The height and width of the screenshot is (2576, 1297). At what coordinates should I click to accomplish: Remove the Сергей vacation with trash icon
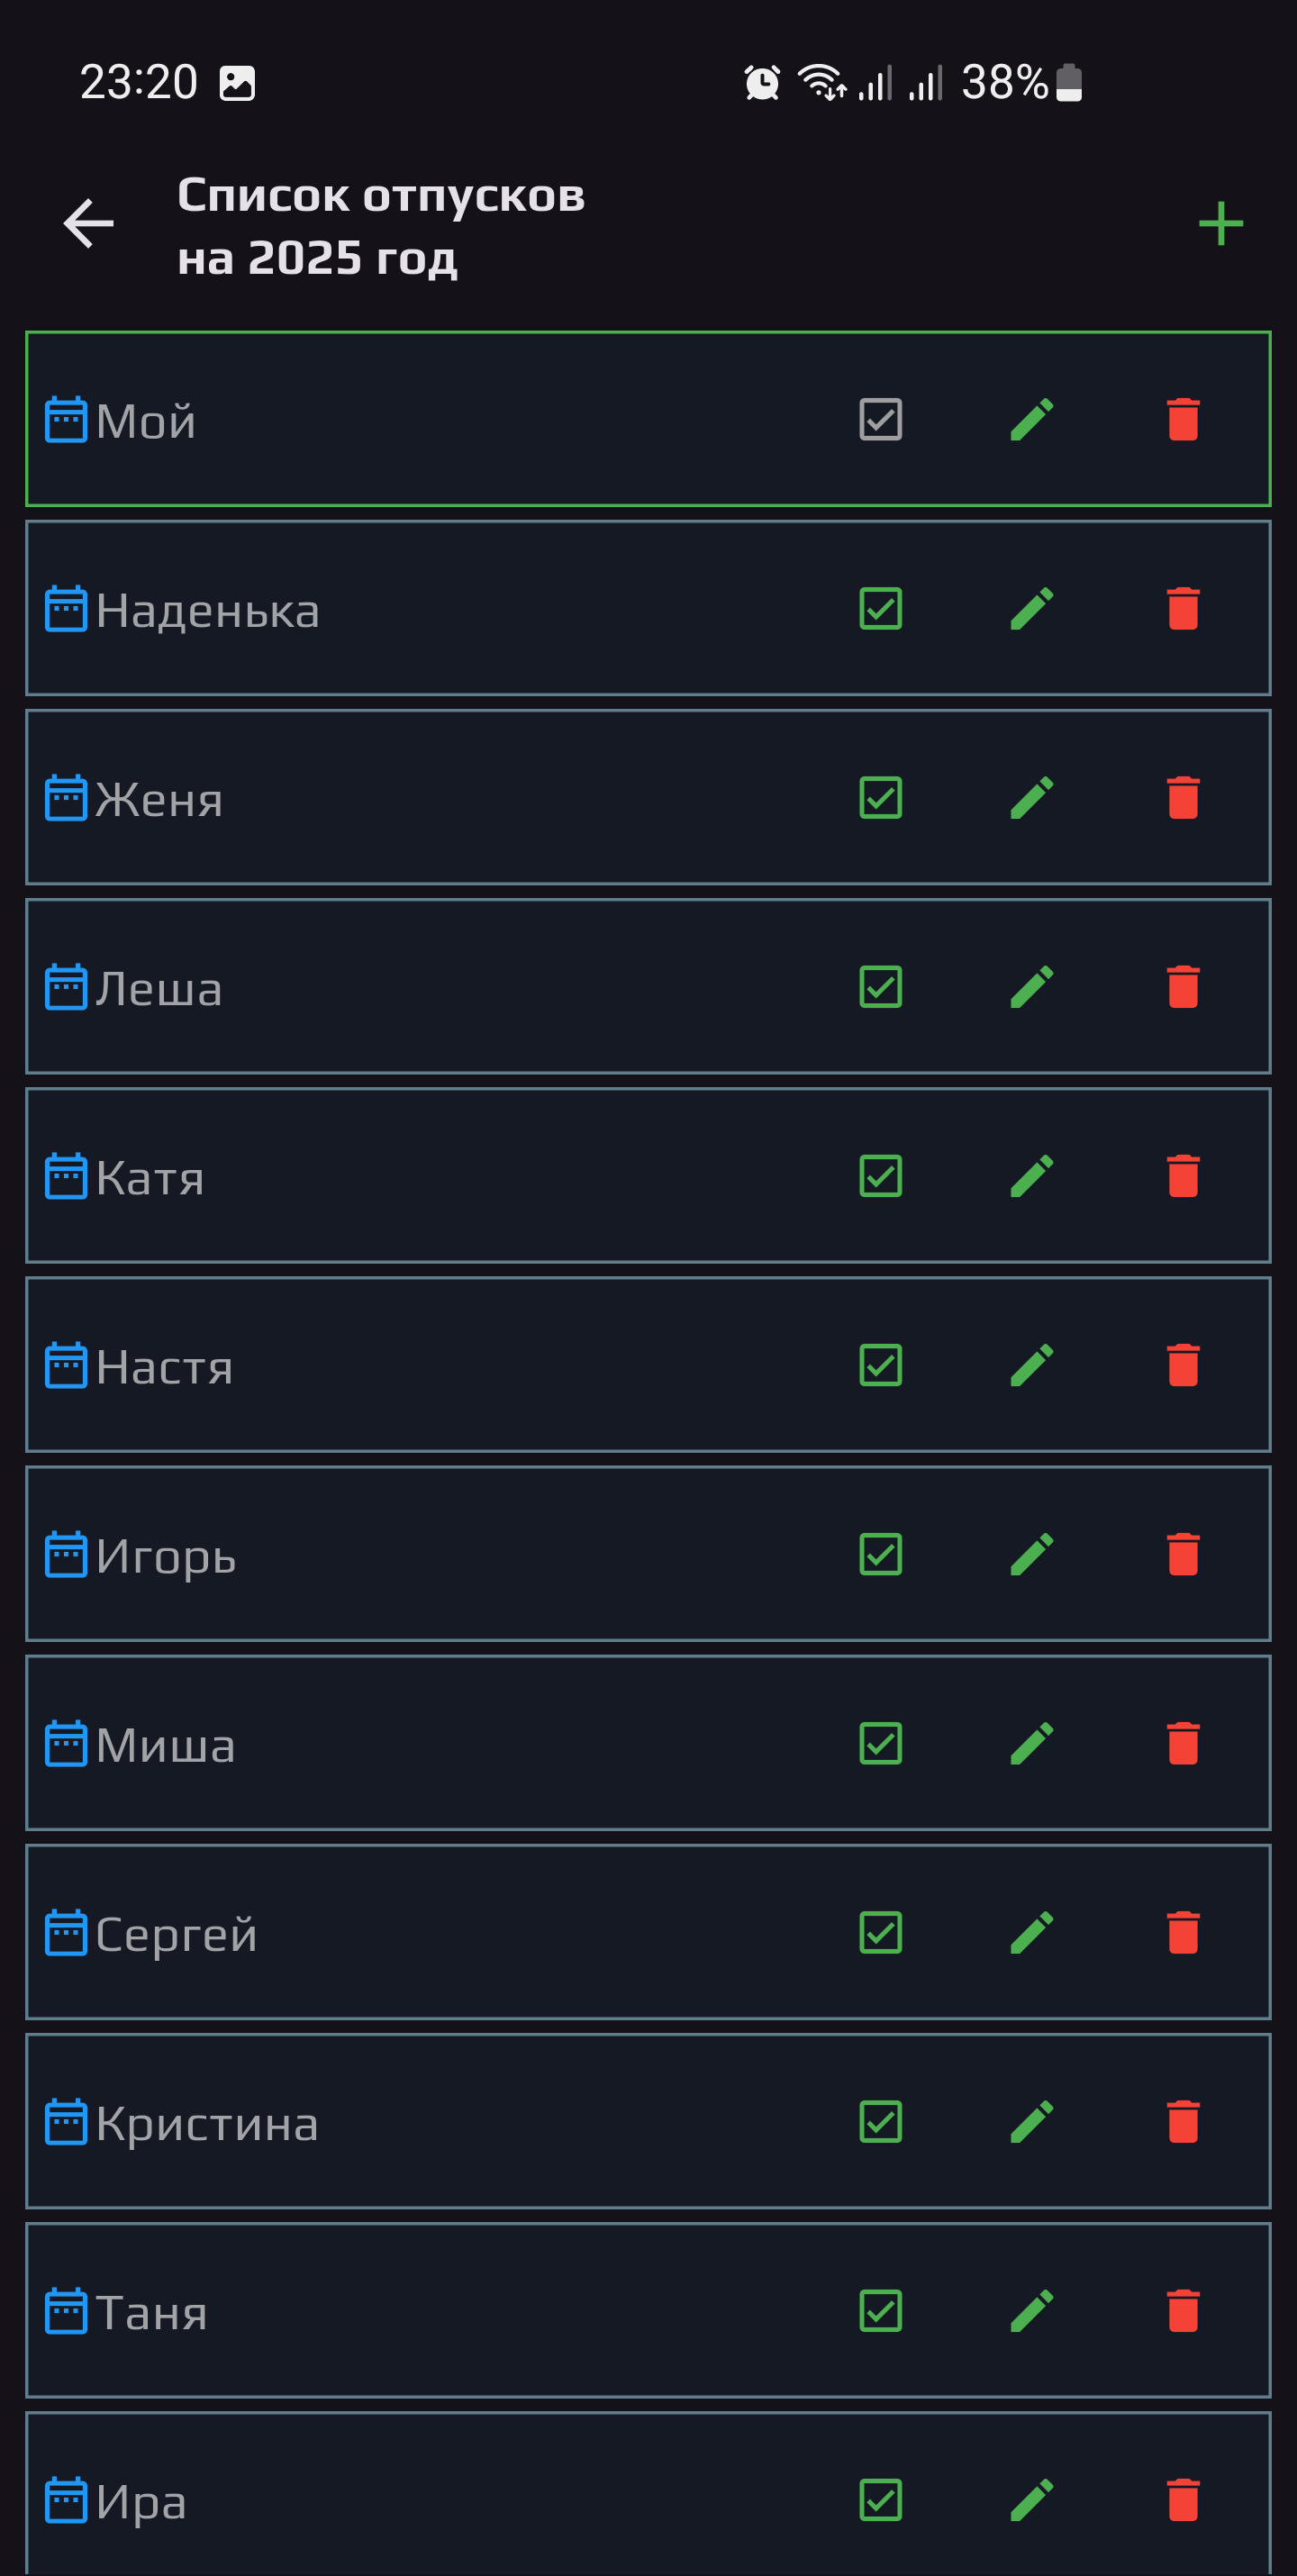1183,1932
